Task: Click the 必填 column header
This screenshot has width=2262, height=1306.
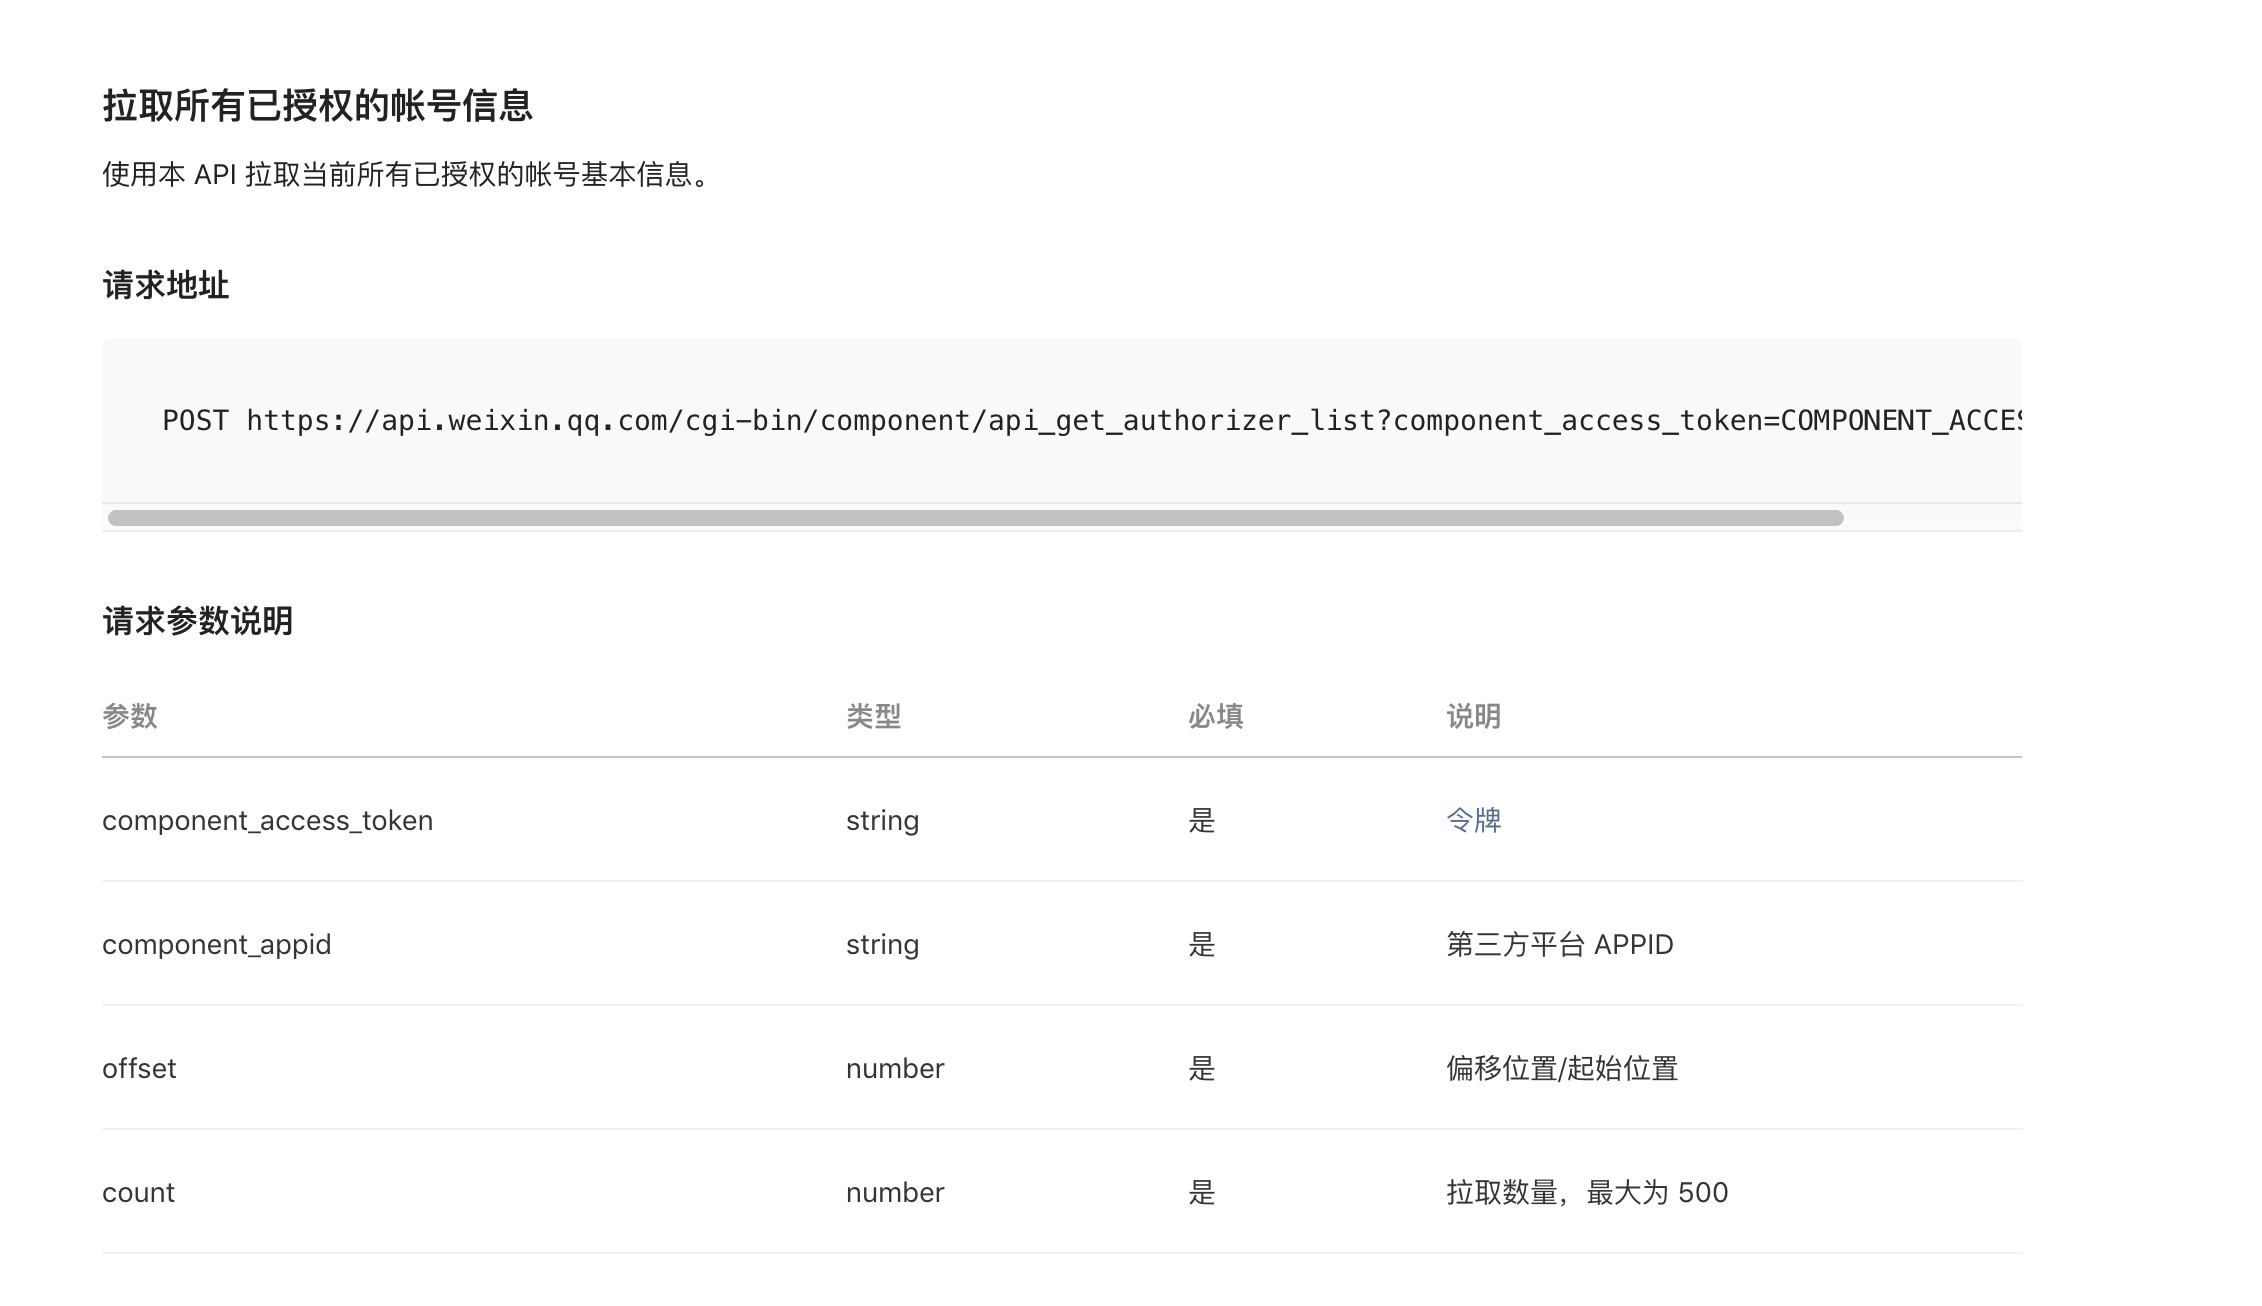Action: pyautogui.click(x=1215, y=716)
